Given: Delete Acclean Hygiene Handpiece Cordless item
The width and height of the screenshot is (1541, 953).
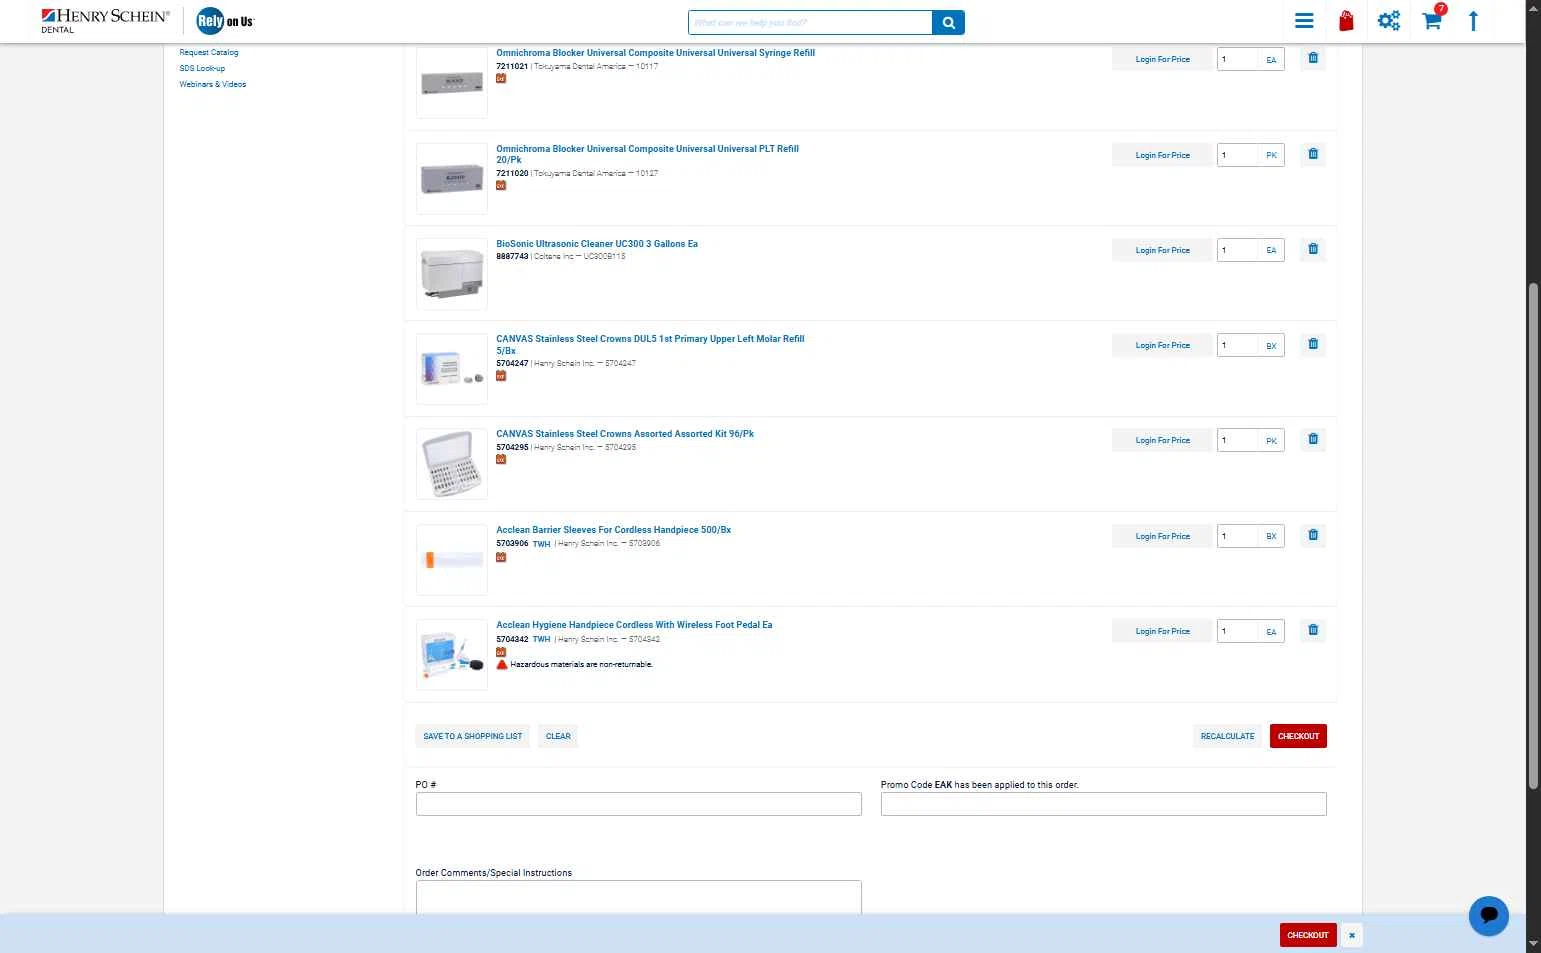Looking at the screenshot, I should [1313, 630].
